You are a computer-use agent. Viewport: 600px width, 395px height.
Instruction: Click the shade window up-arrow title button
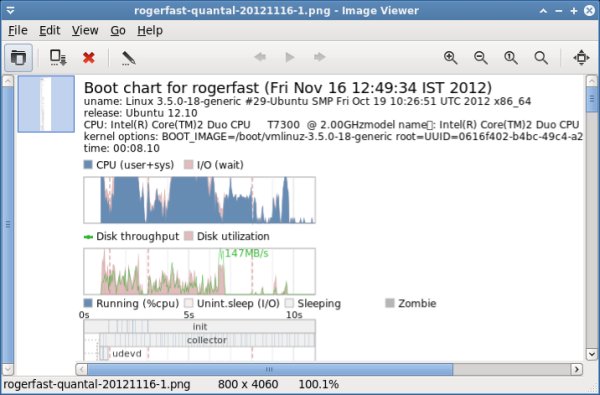(543, 11)
